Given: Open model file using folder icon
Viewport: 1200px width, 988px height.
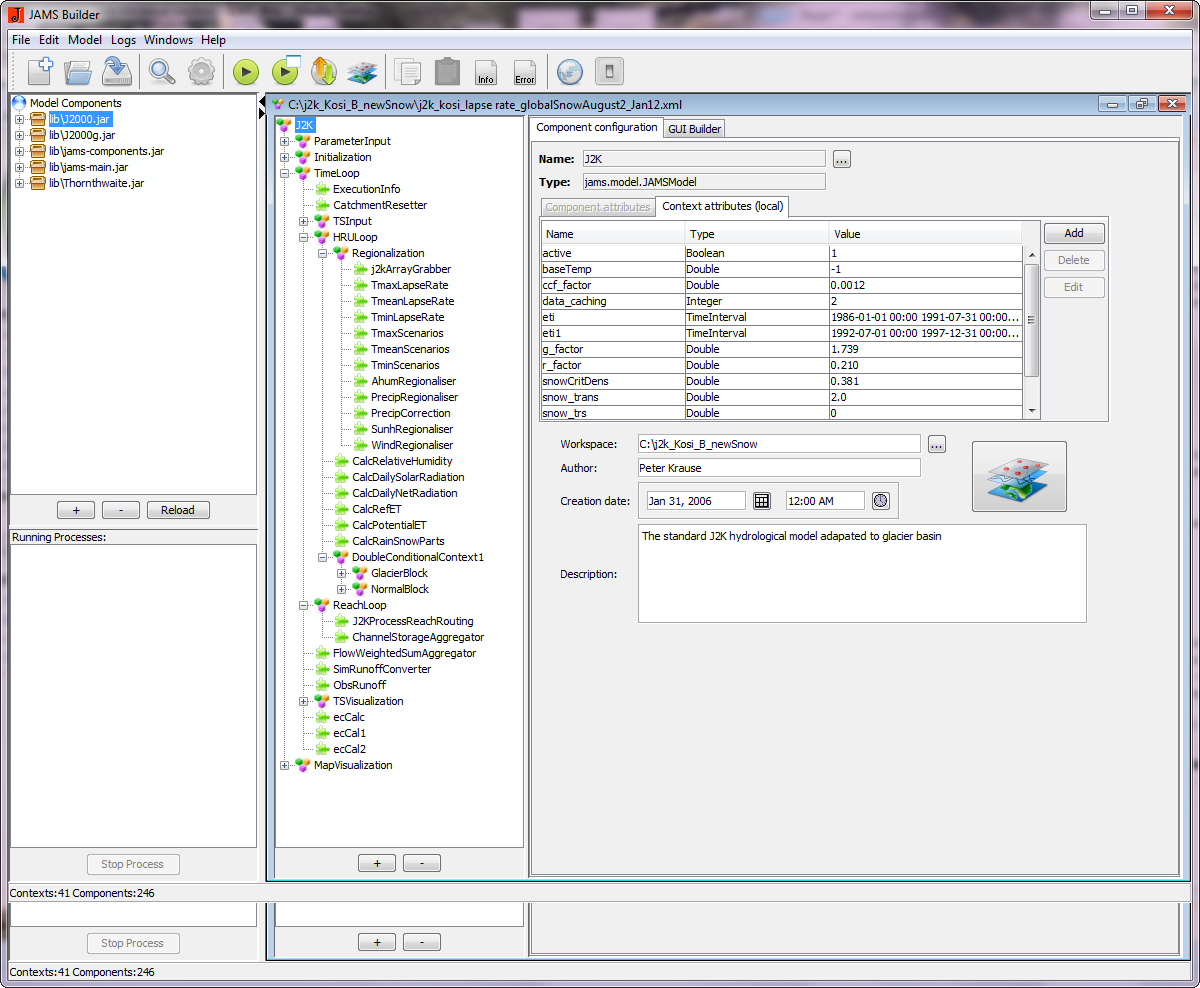Looking at the screenshot, I should click(78, 71).
